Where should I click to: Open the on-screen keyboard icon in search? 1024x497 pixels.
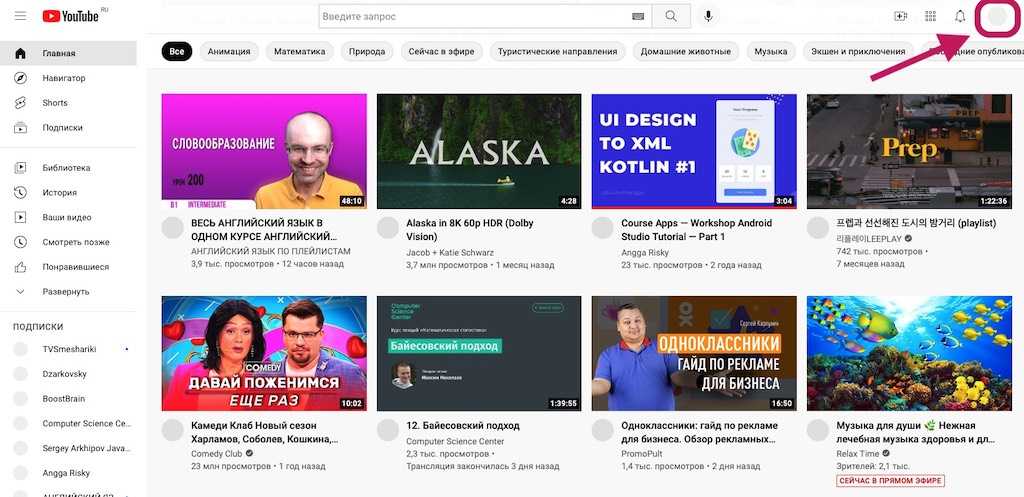coord(638,17)
